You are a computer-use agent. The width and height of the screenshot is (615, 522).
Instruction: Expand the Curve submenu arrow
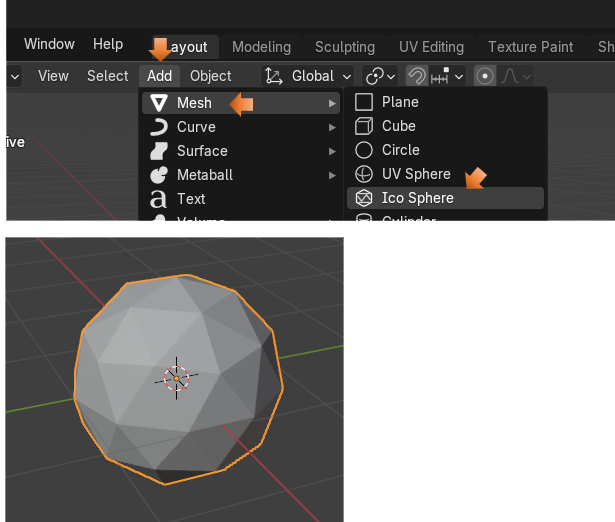[x=332, y=127]
